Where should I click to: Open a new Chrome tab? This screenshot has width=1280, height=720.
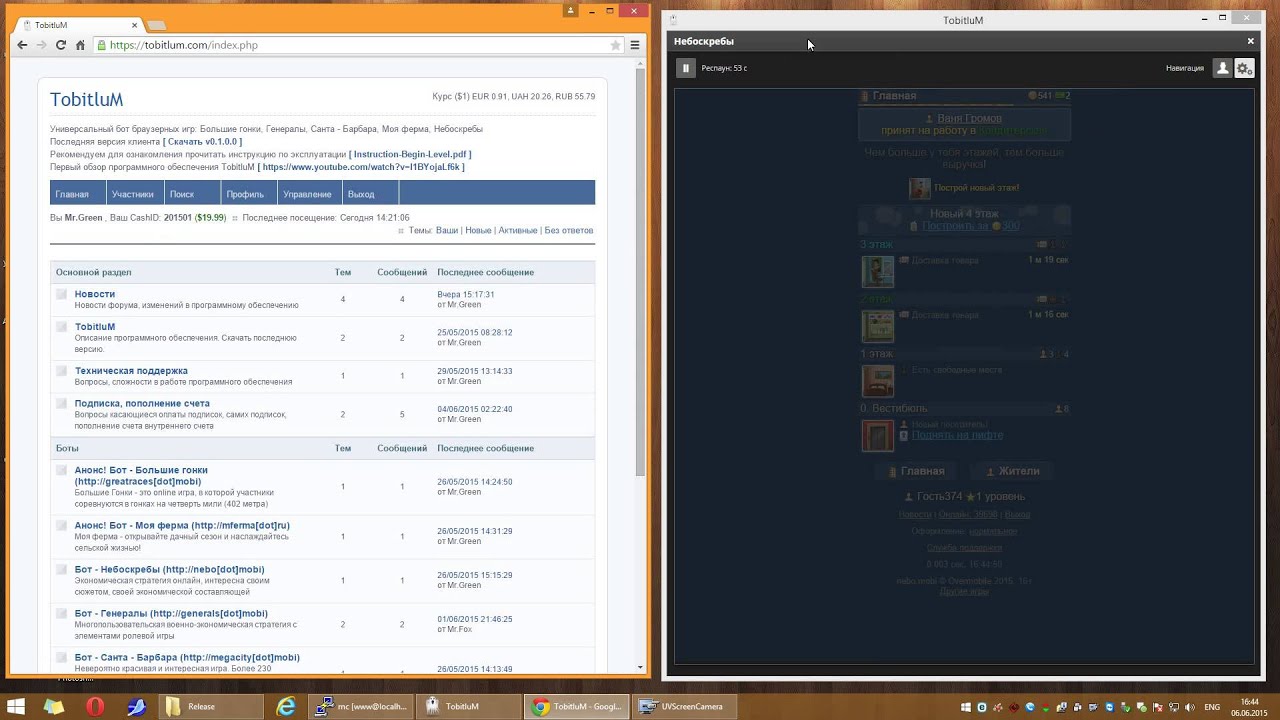pyautogui.click(x=157, y=24)
